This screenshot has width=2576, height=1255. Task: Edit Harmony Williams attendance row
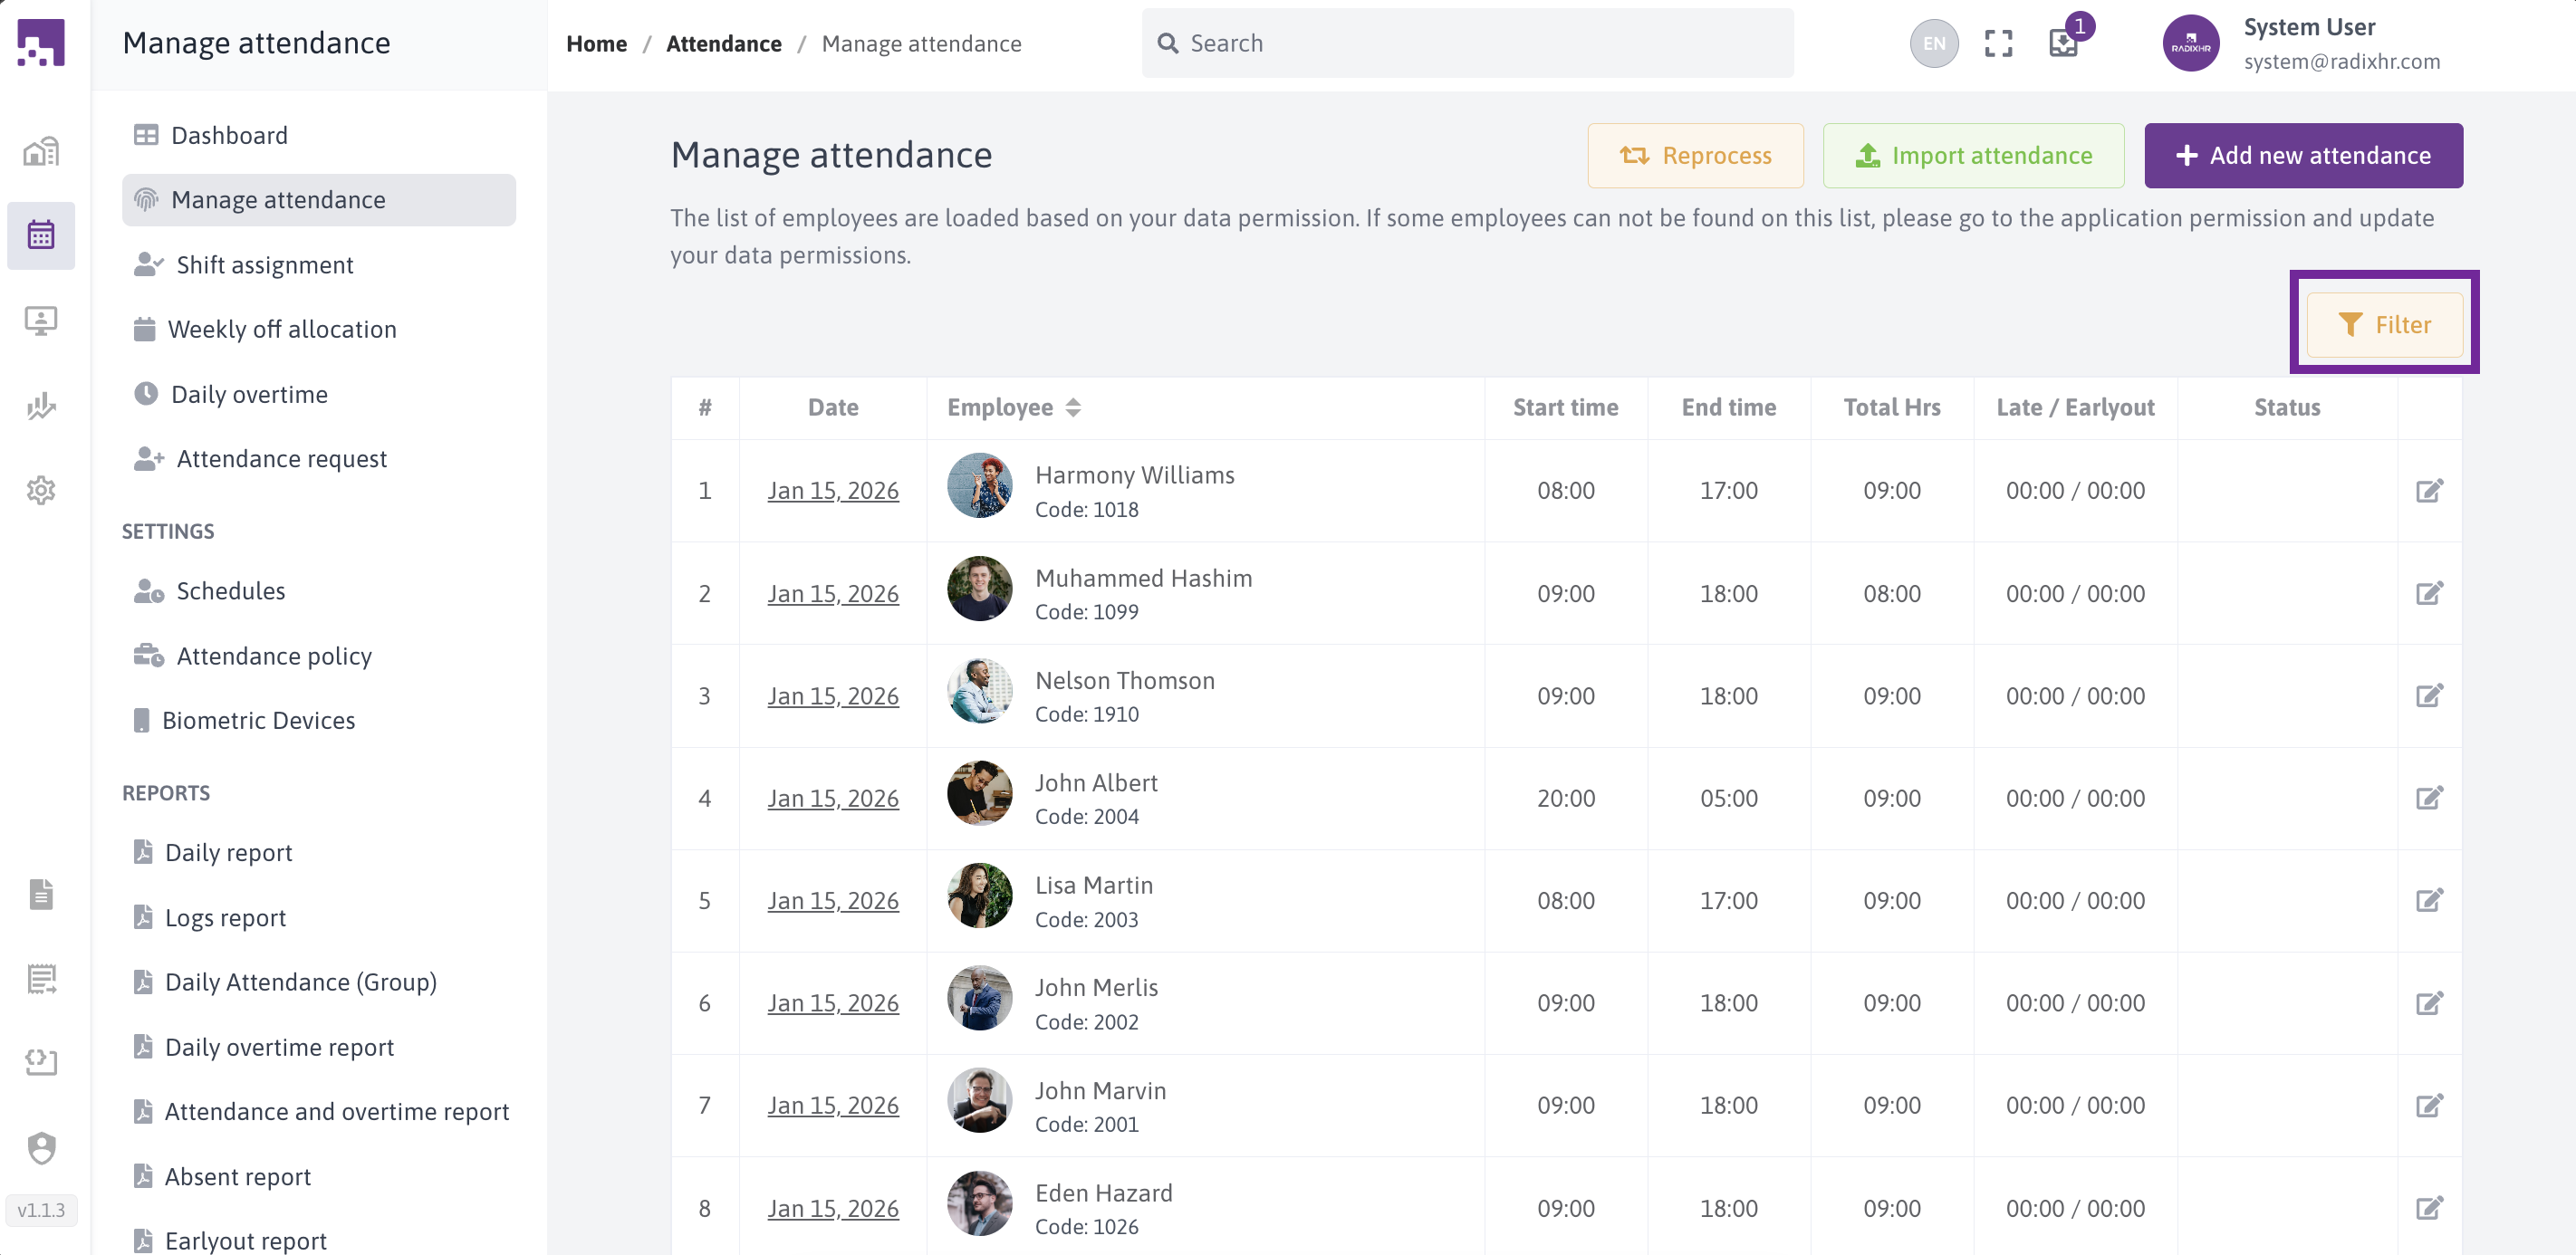(2429, 491)
